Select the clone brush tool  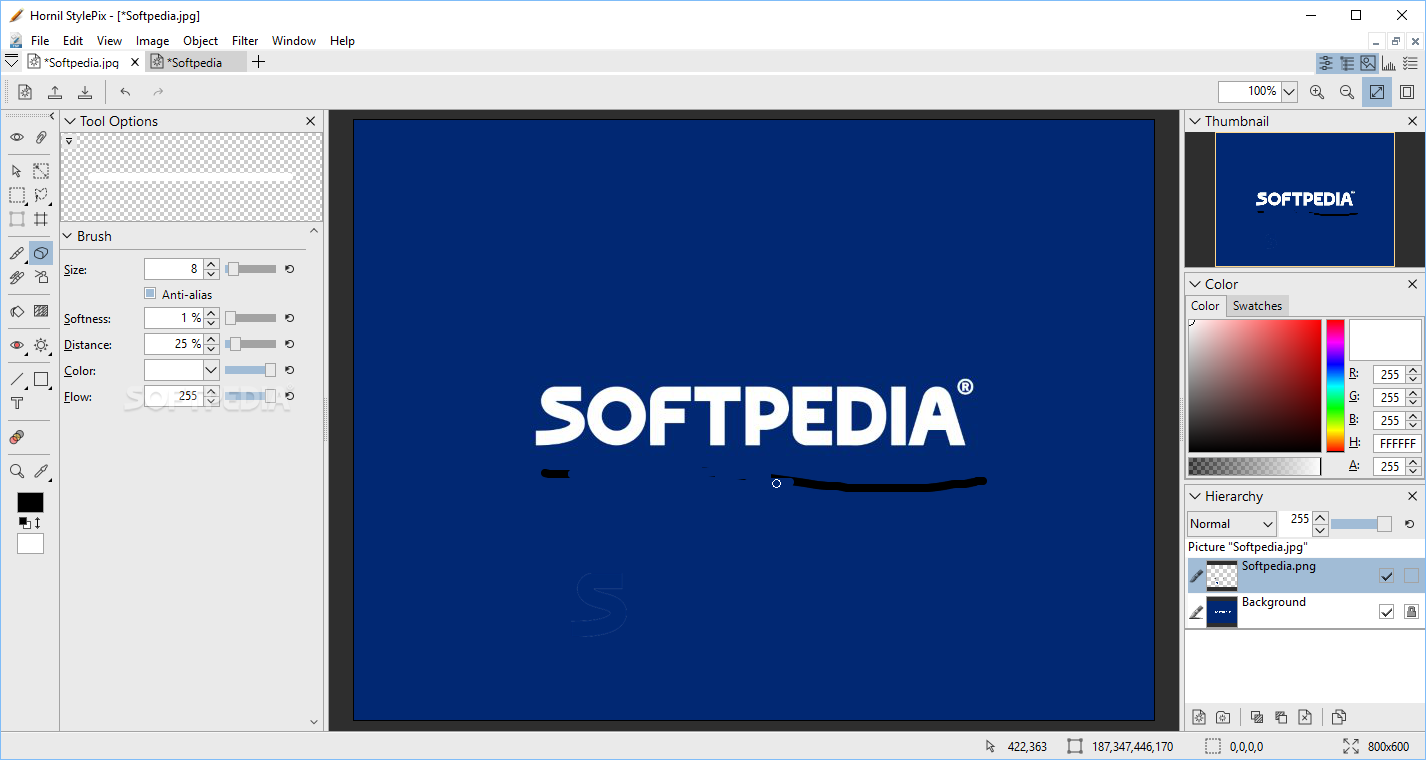[x=17, y=277]
